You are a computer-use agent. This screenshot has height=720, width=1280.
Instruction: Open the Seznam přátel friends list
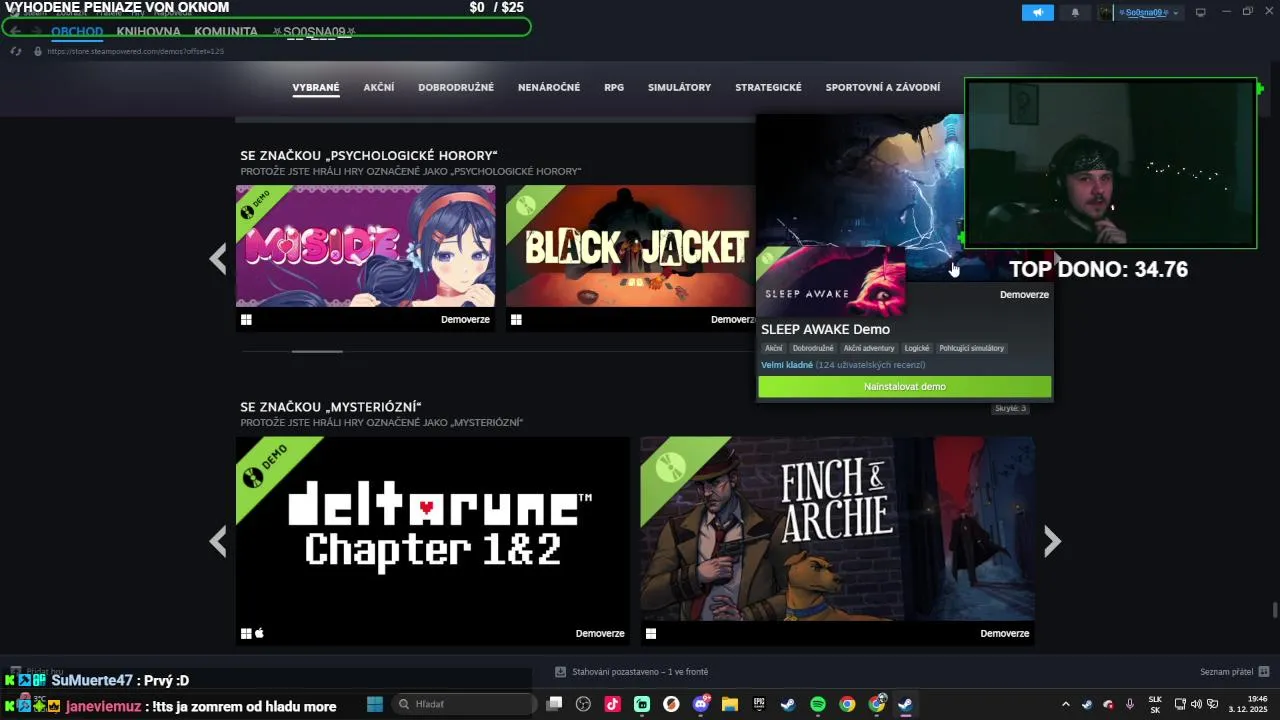click(x=1234, y=672)
